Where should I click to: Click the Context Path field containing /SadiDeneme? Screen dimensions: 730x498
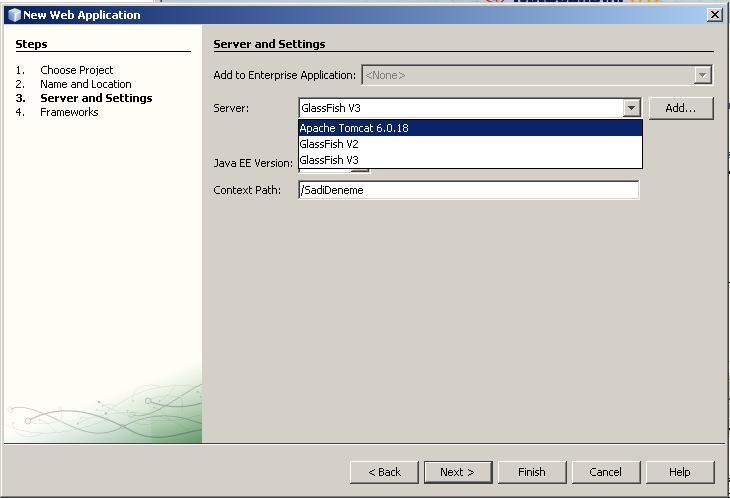click(x=469, y=190)
